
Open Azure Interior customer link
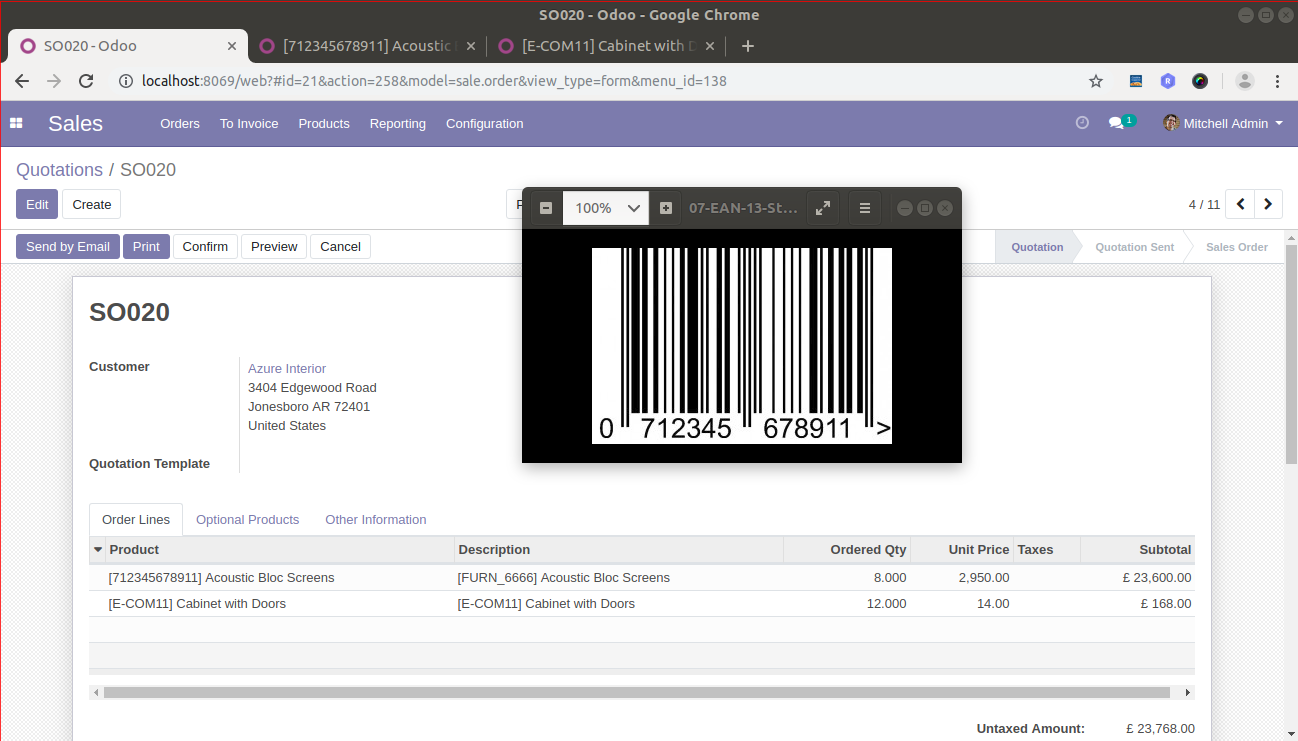tap(287, 369)
